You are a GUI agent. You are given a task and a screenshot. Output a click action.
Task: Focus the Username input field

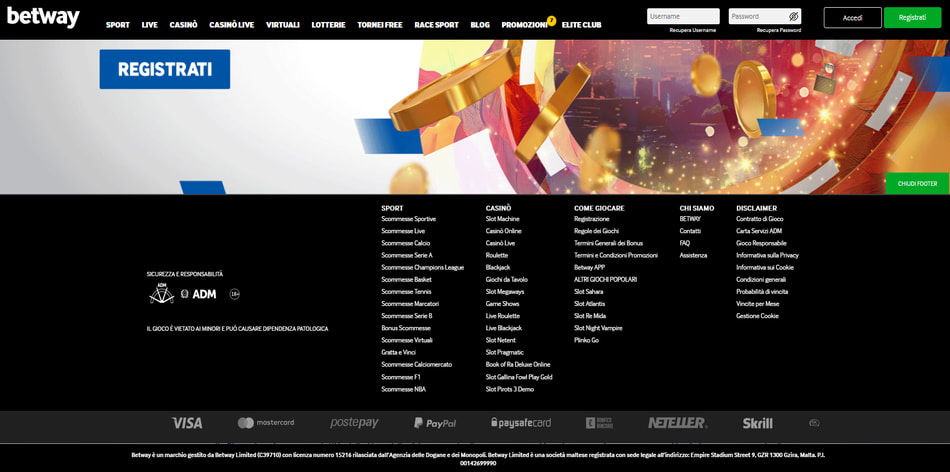click(683, 16)
